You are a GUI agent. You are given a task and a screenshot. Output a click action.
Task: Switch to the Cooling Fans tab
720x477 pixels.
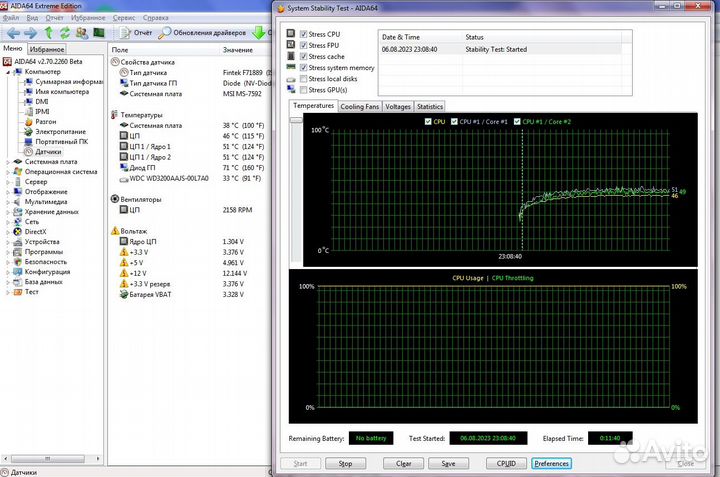coord(359,106)
